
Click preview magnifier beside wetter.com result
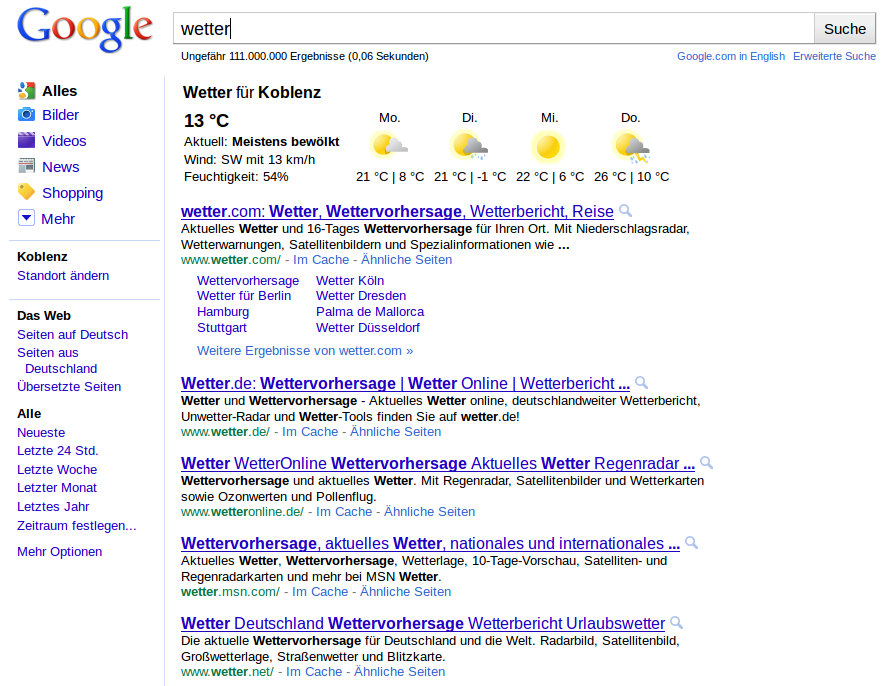(x=626, y=211)
